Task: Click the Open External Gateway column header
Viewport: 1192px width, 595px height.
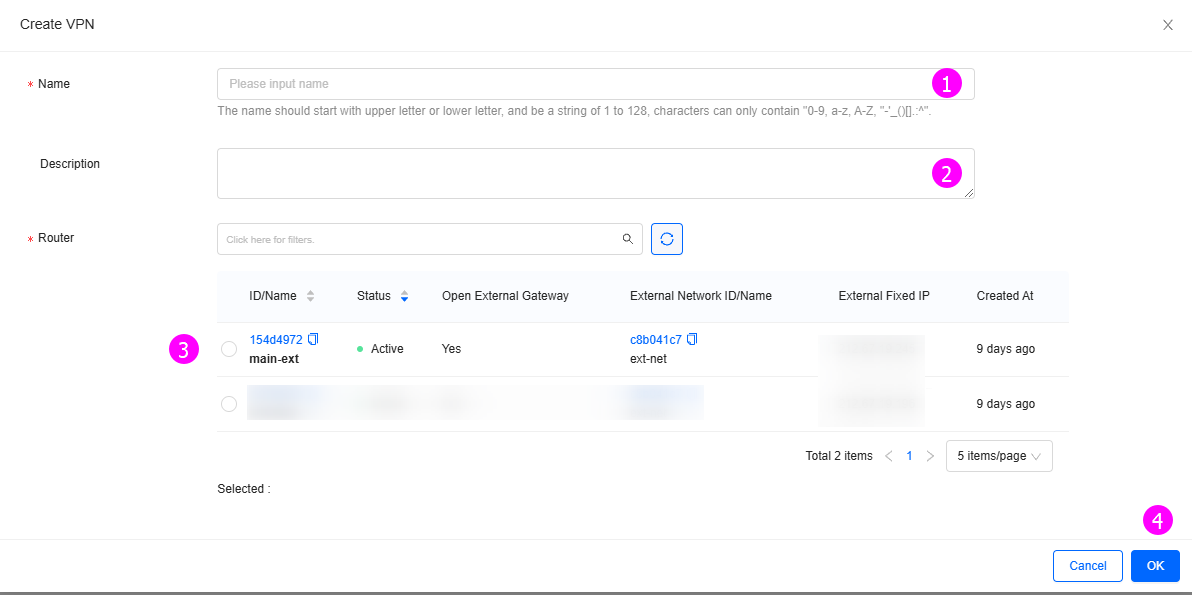Action: [x=506, y=296]
